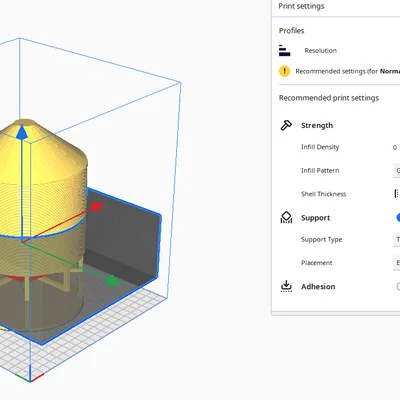This screenshot has height=400, width=400.
Task: Click the Adhesion section title
Action: point(318,286)
